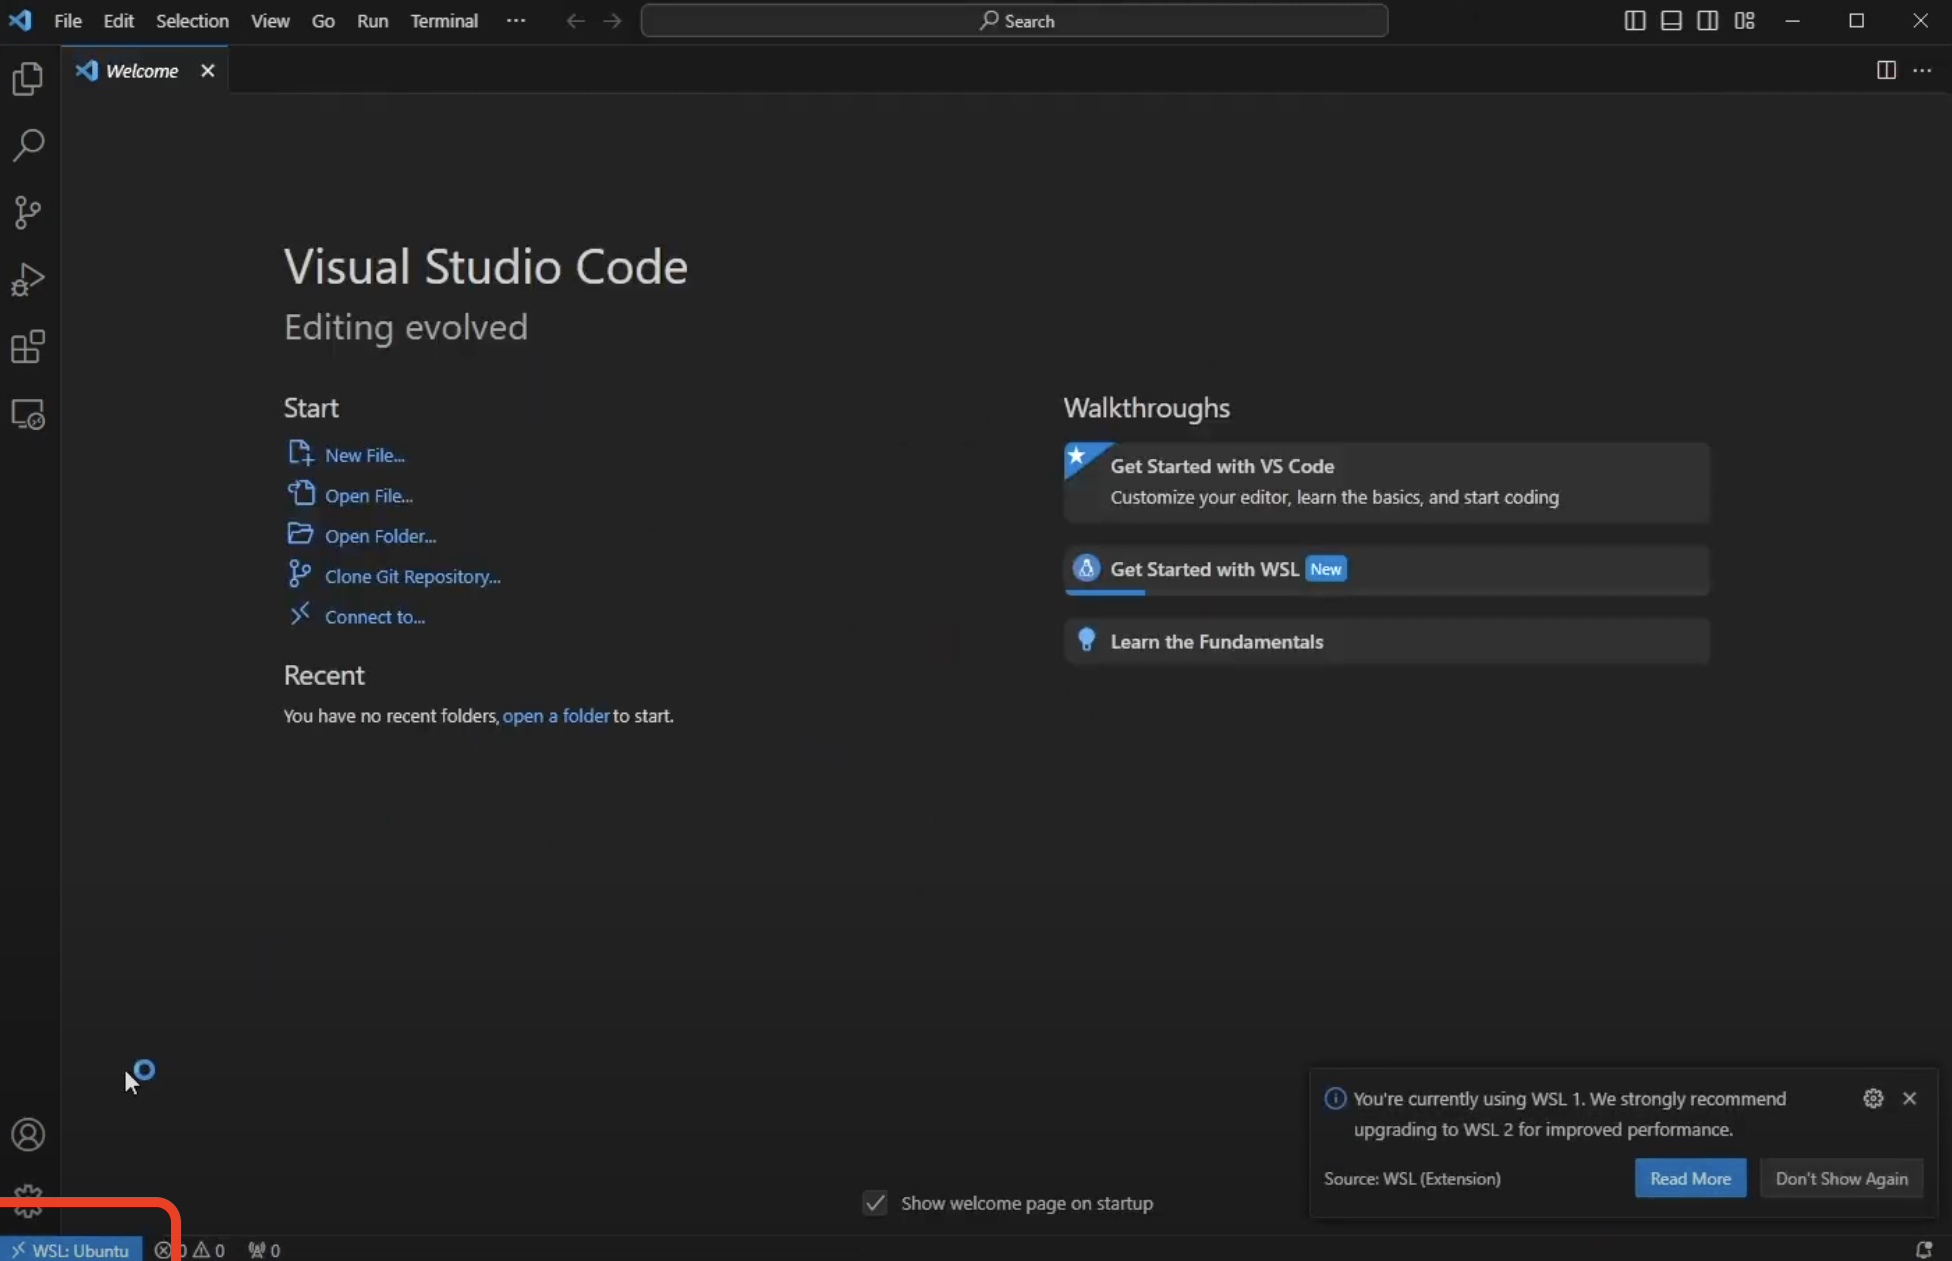Click the VS Code logo in title bar
This screenshot has width=1952, height=1261.
(x=20, y=21)
